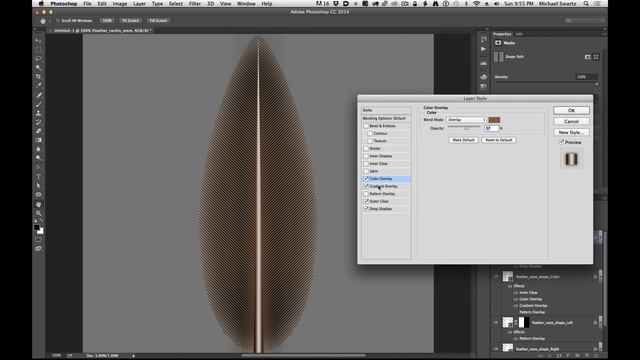
Task: Hide the feather_vane_shape_Left layer
Action: (496, 322)
